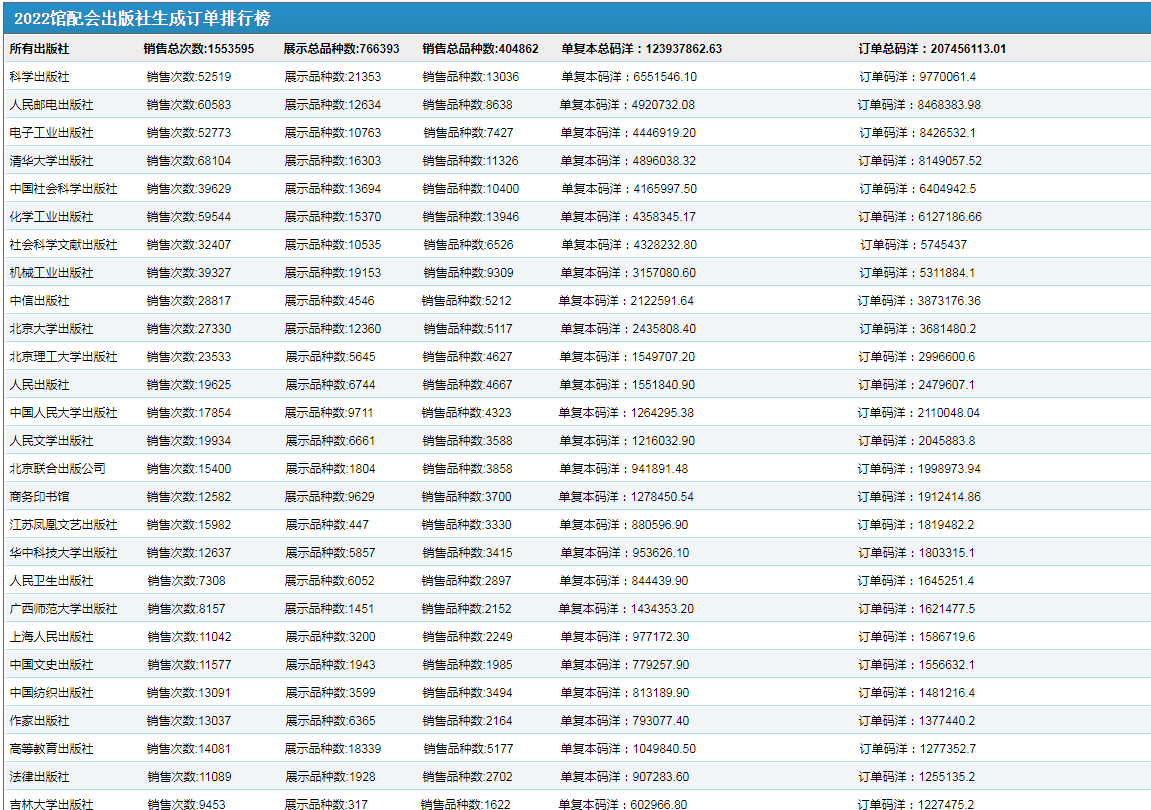Click 社会科学文献出版社 in the list

[63, 245]
